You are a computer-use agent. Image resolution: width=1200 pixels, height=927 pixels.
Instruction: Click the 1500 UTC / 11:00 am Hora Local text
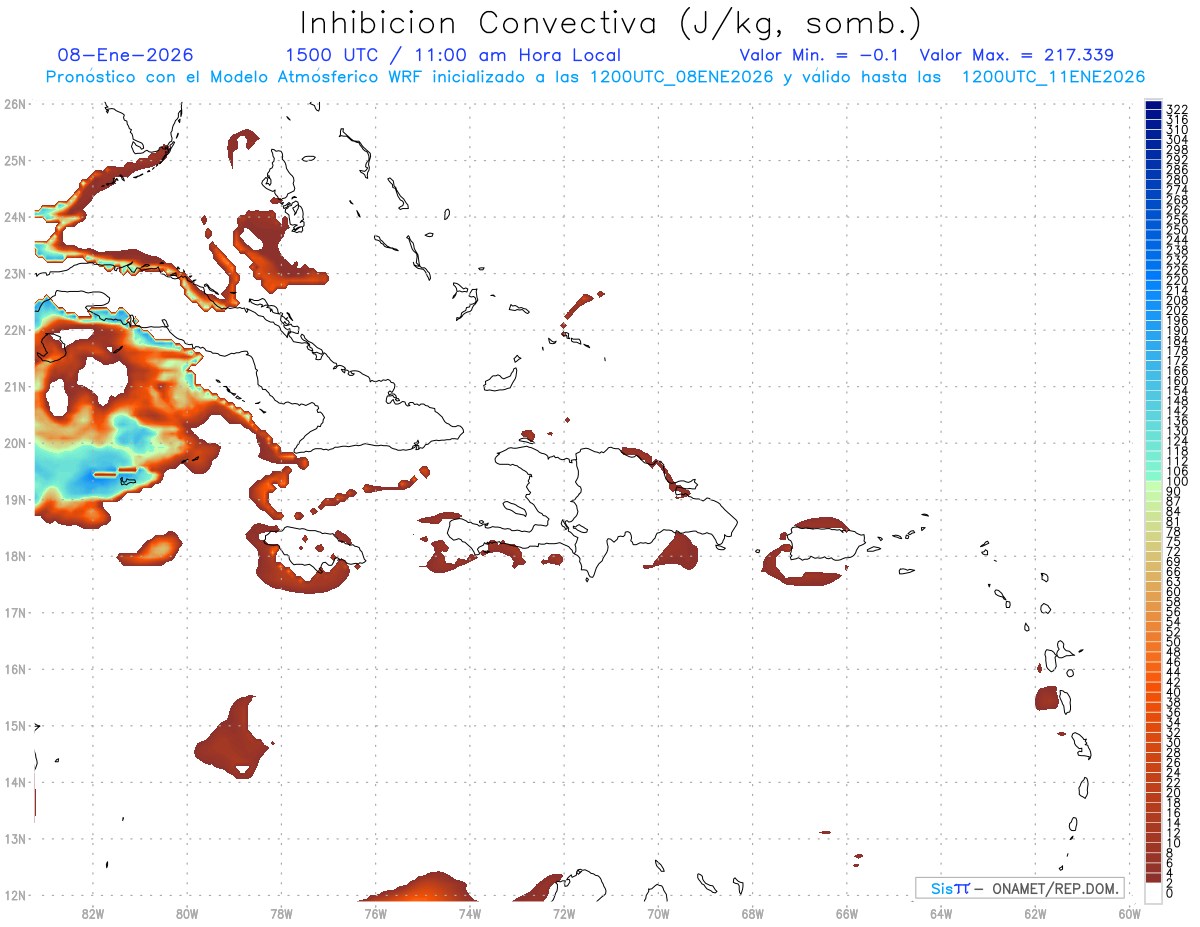point(453,56)
